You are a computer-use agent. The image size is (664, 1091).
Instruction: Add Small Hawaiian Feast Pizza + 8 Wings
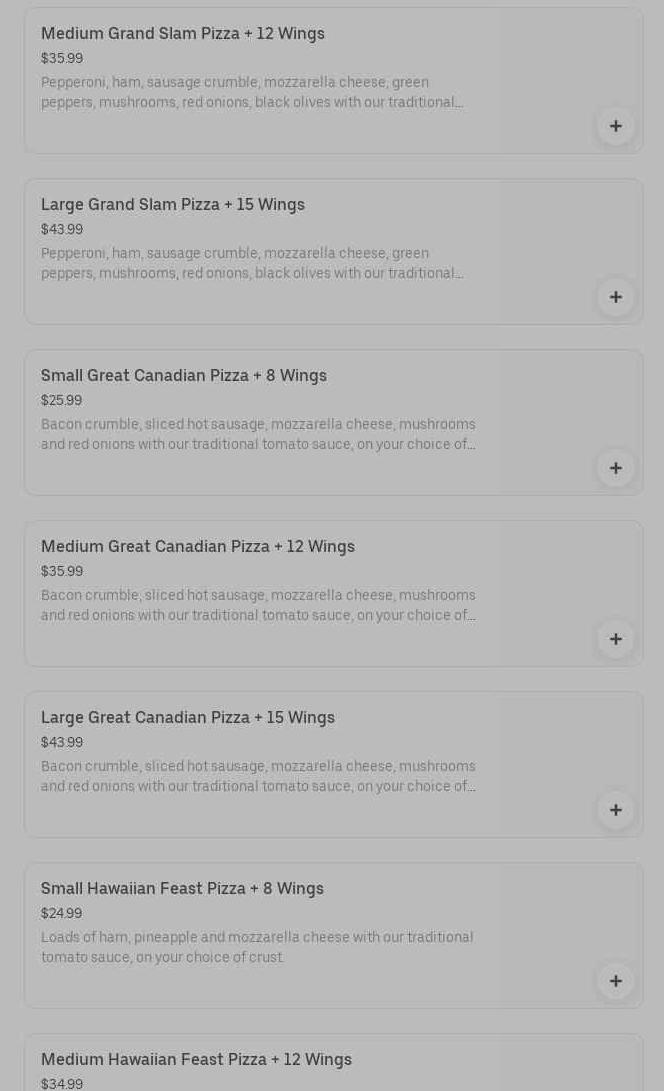tap(615, 981)
